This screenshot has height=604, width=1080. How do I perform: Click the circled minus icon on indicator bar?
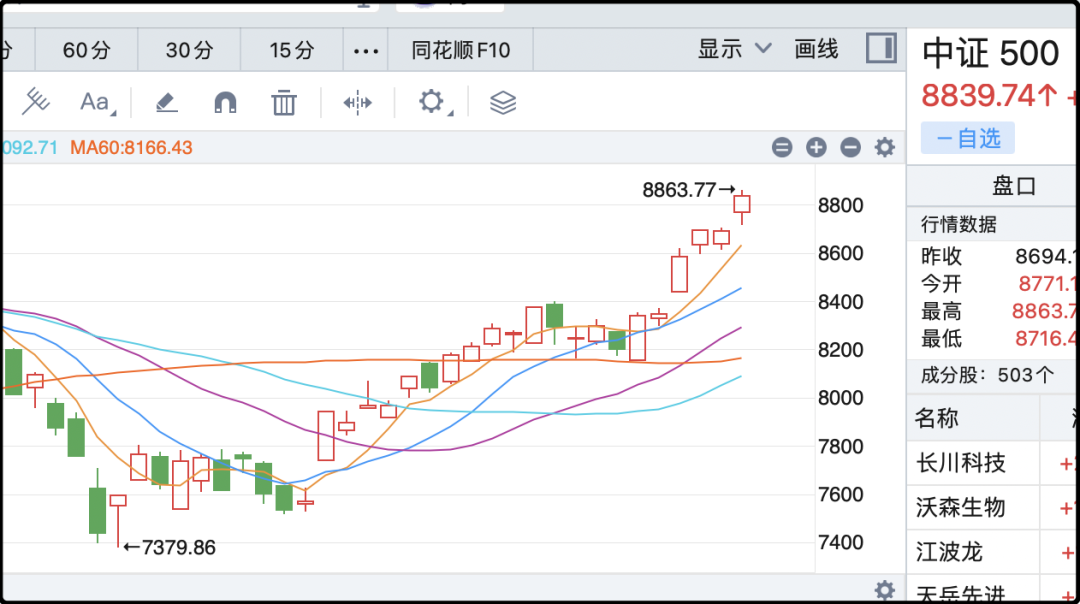coord(851,147)
